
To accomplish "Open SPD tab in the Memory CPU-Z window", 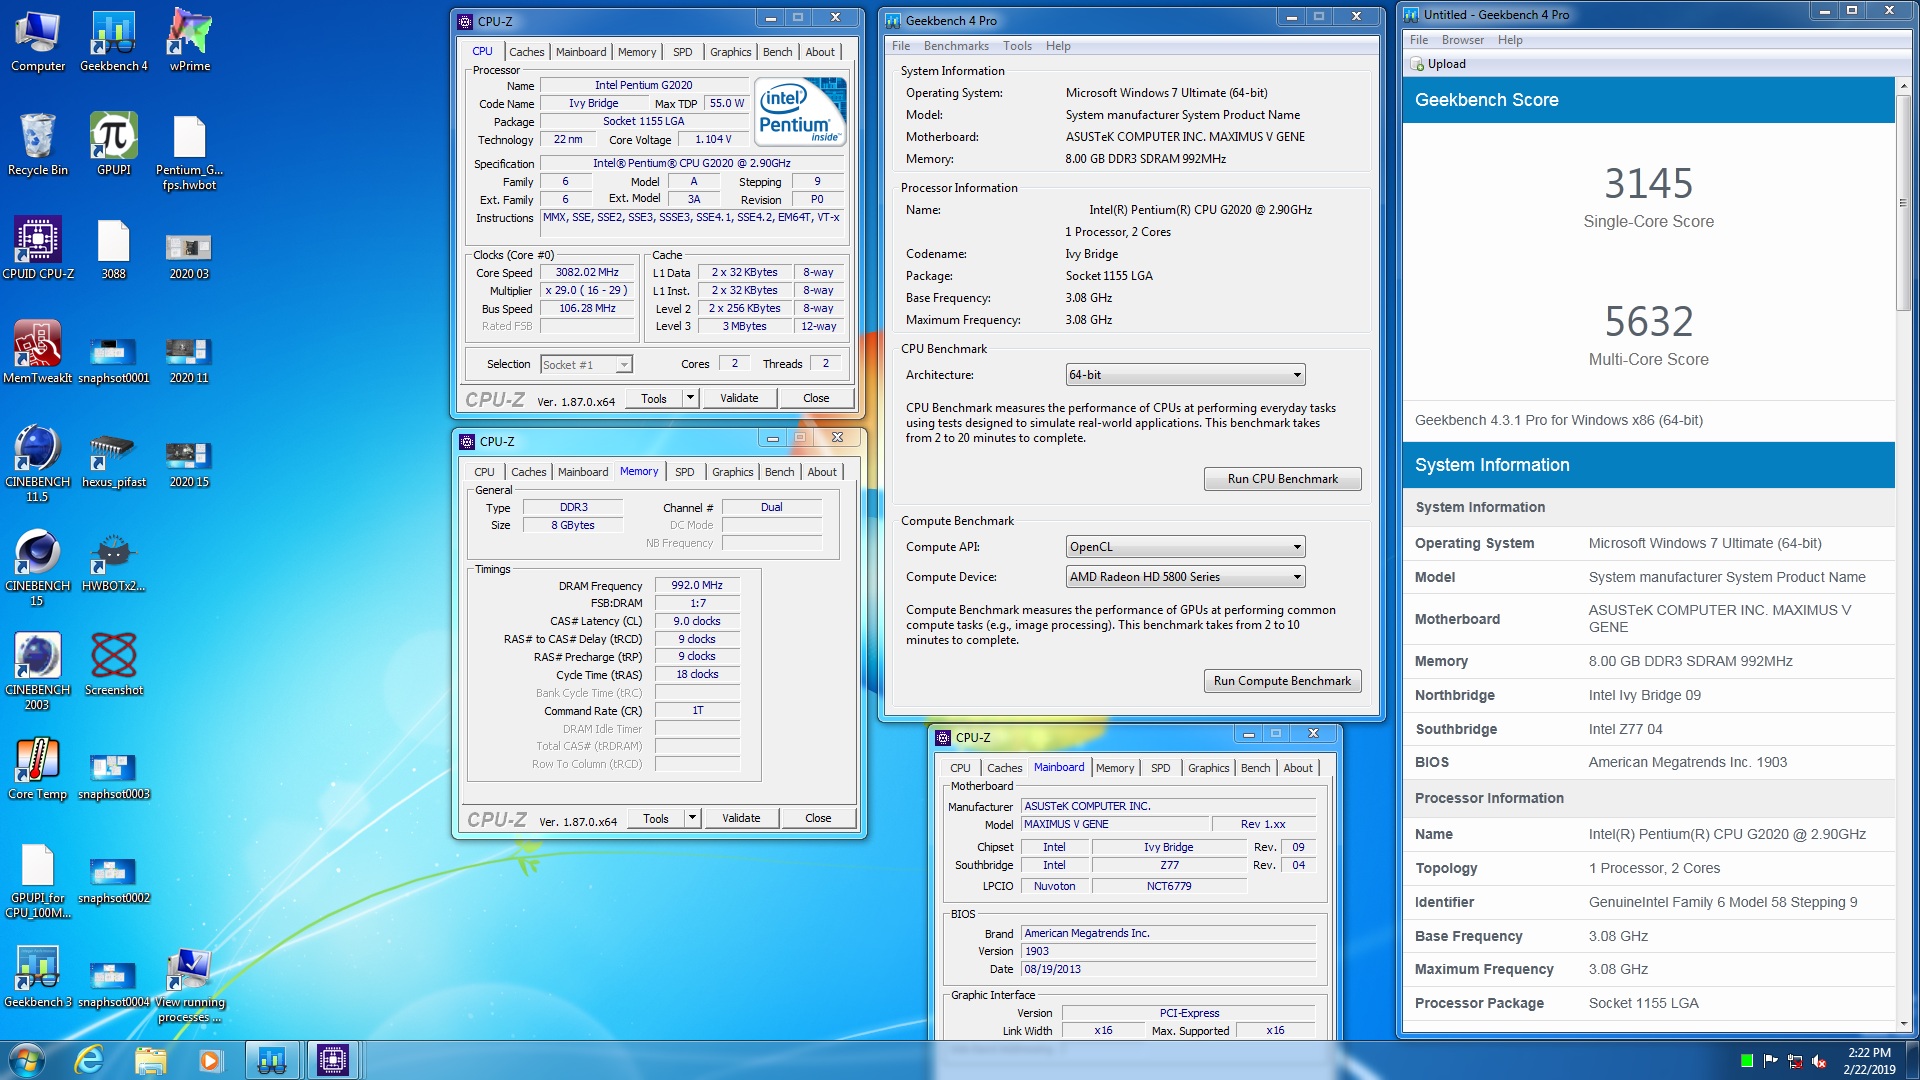I will [684, 472].
